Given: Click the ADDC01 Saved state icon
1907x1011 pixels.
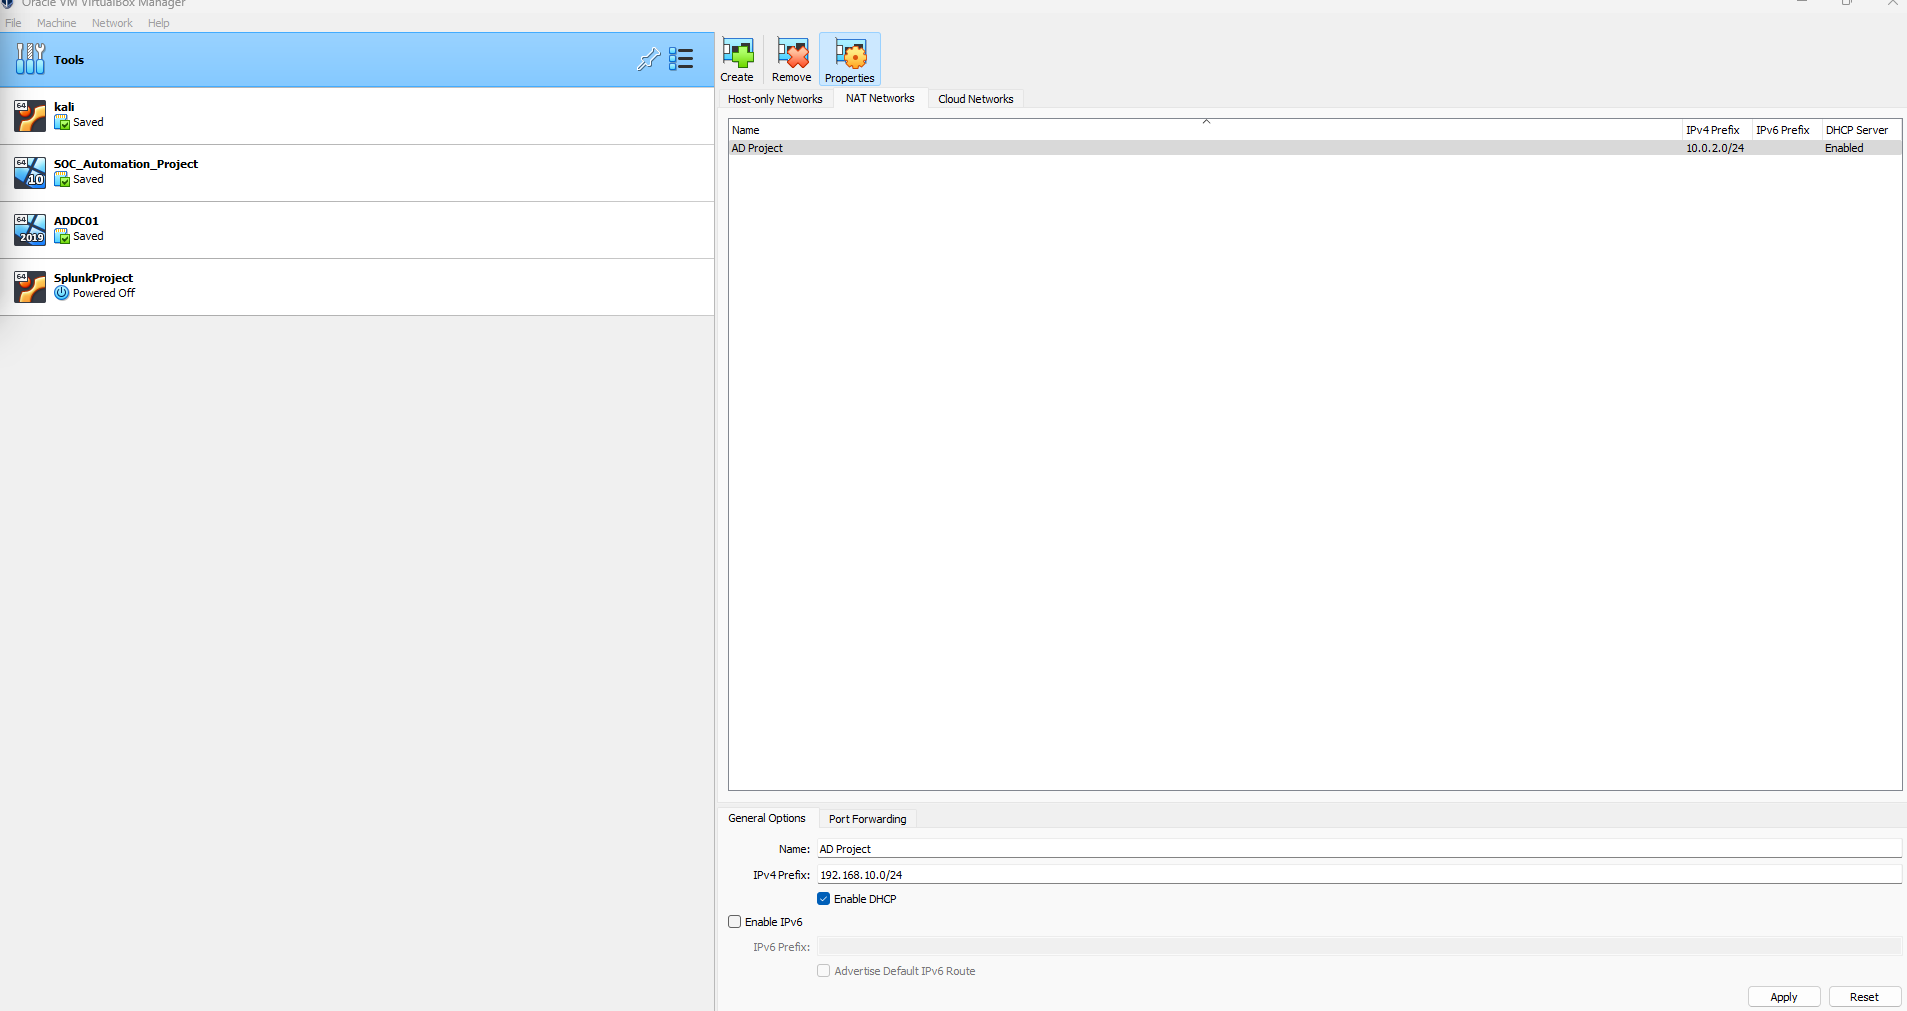Looking at the screenshot, I should click(62, 237).
